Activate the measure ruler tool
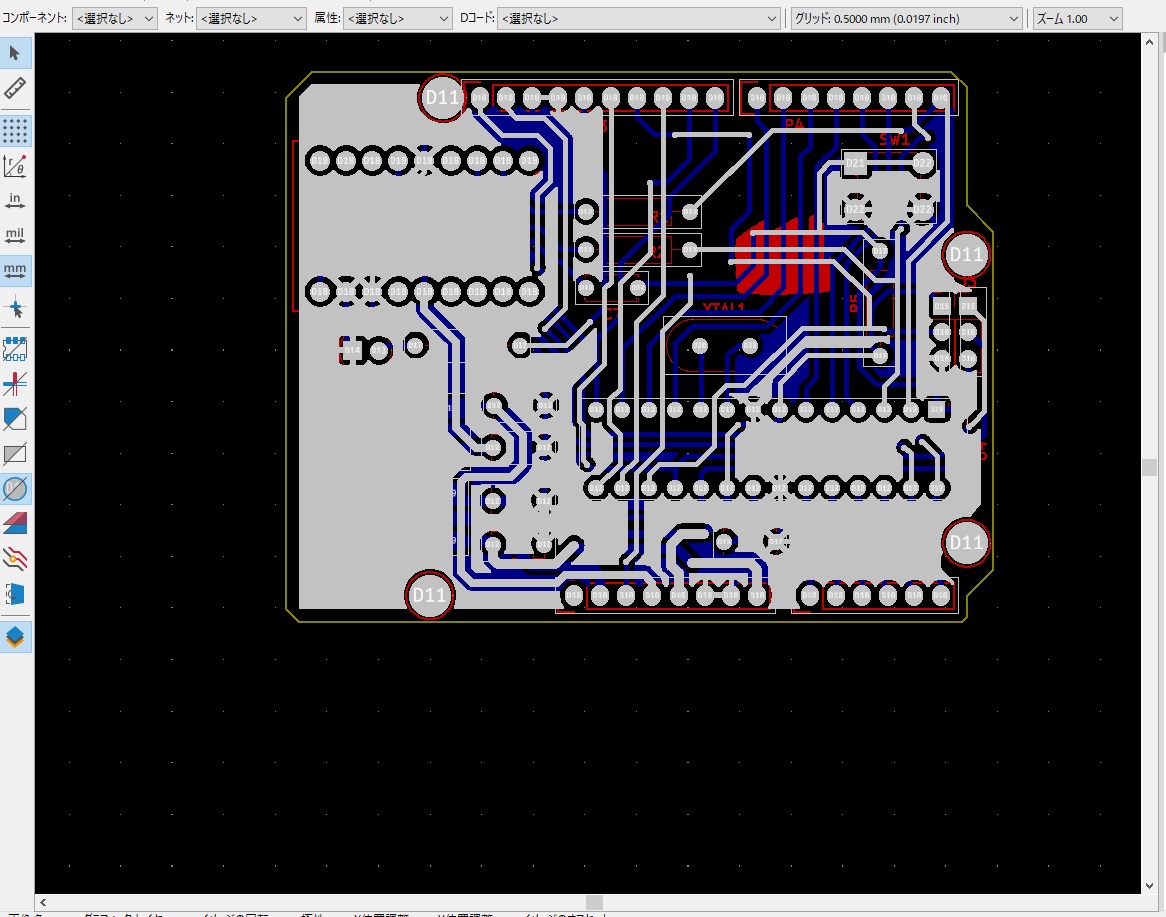This screenshot has height=917, width=1166. click(15, 88)
